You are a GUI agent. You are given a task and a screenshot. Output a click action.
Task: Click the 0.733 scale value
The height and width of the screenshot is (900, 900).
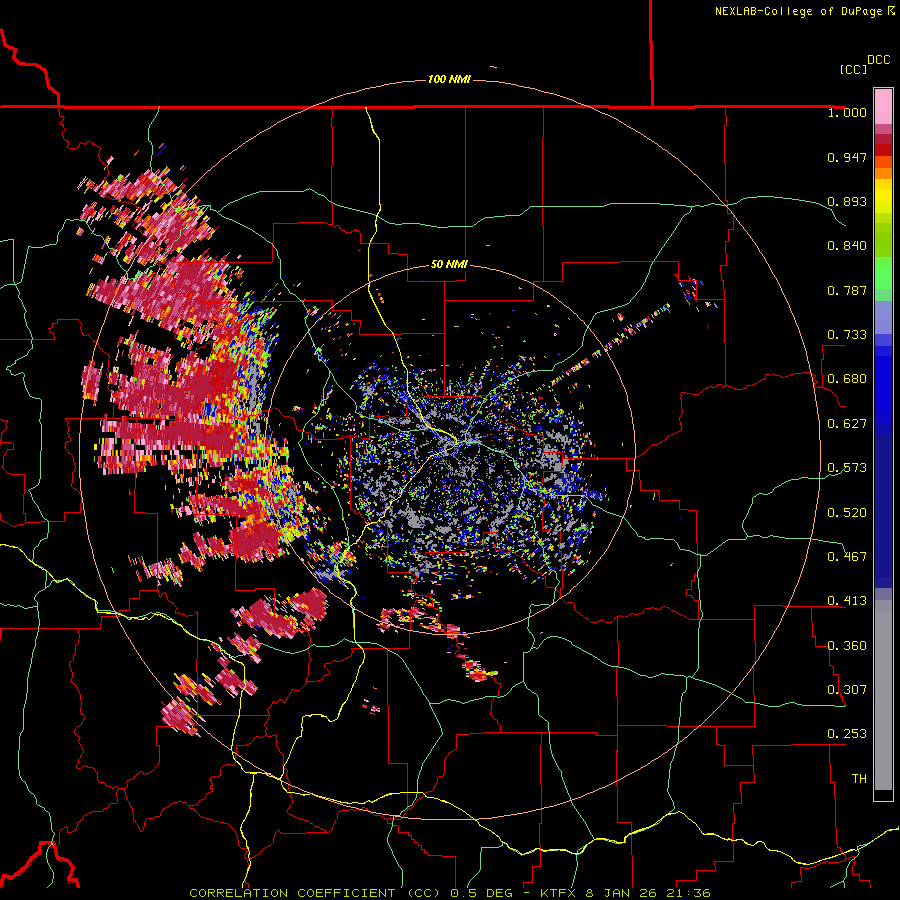point(847,335)
